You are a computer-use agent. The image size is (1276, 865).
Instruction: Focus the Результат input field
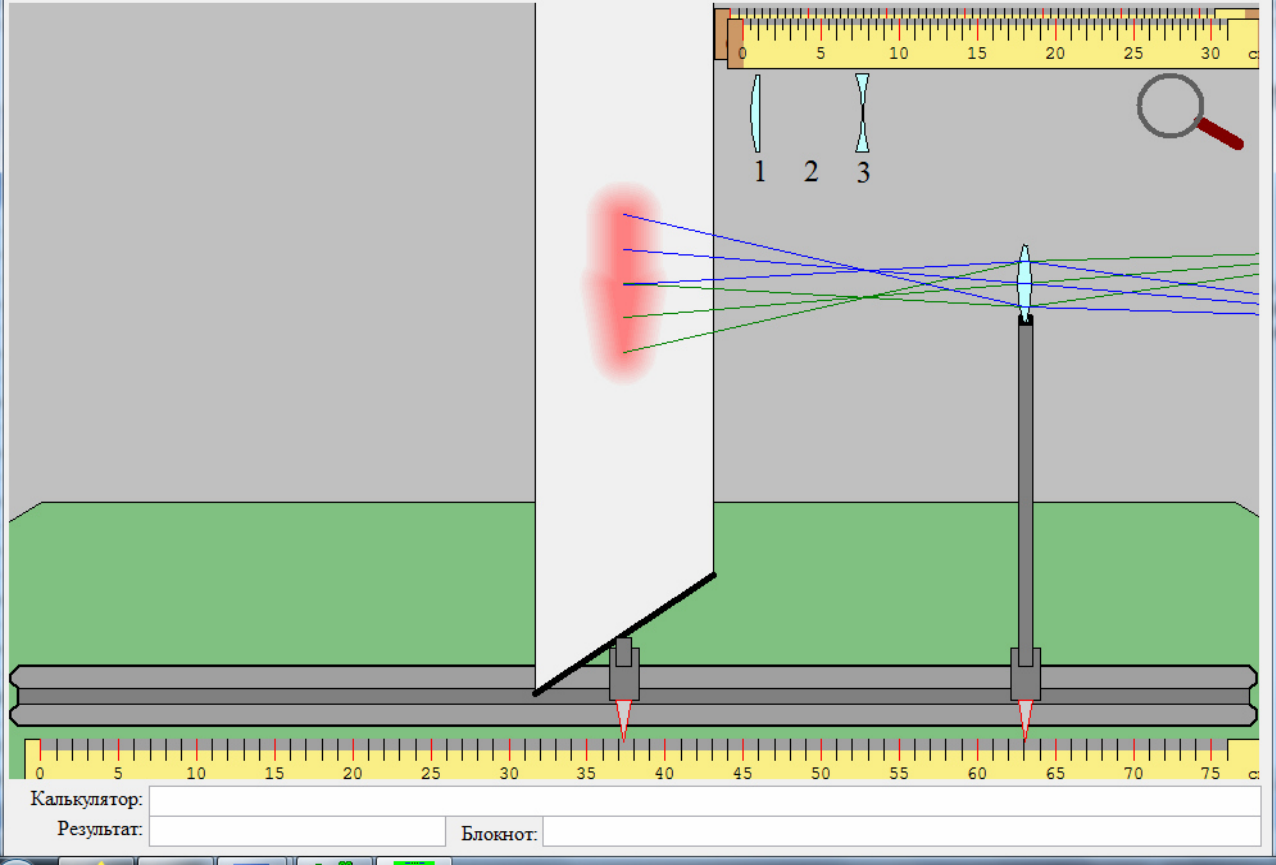(x=297, y=831)
